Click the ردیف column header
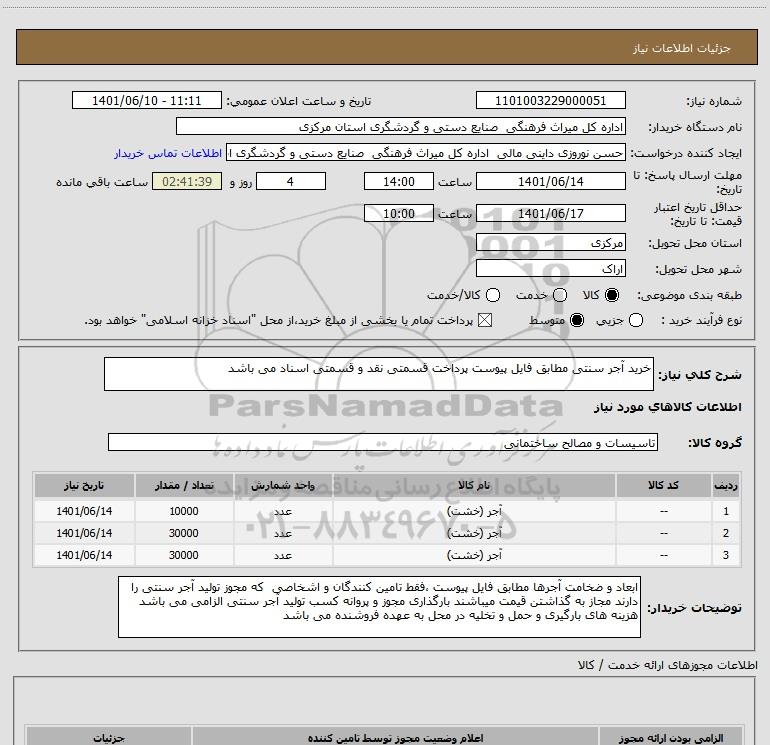Screen dimensions: 770x745 [x=726, y=486]
